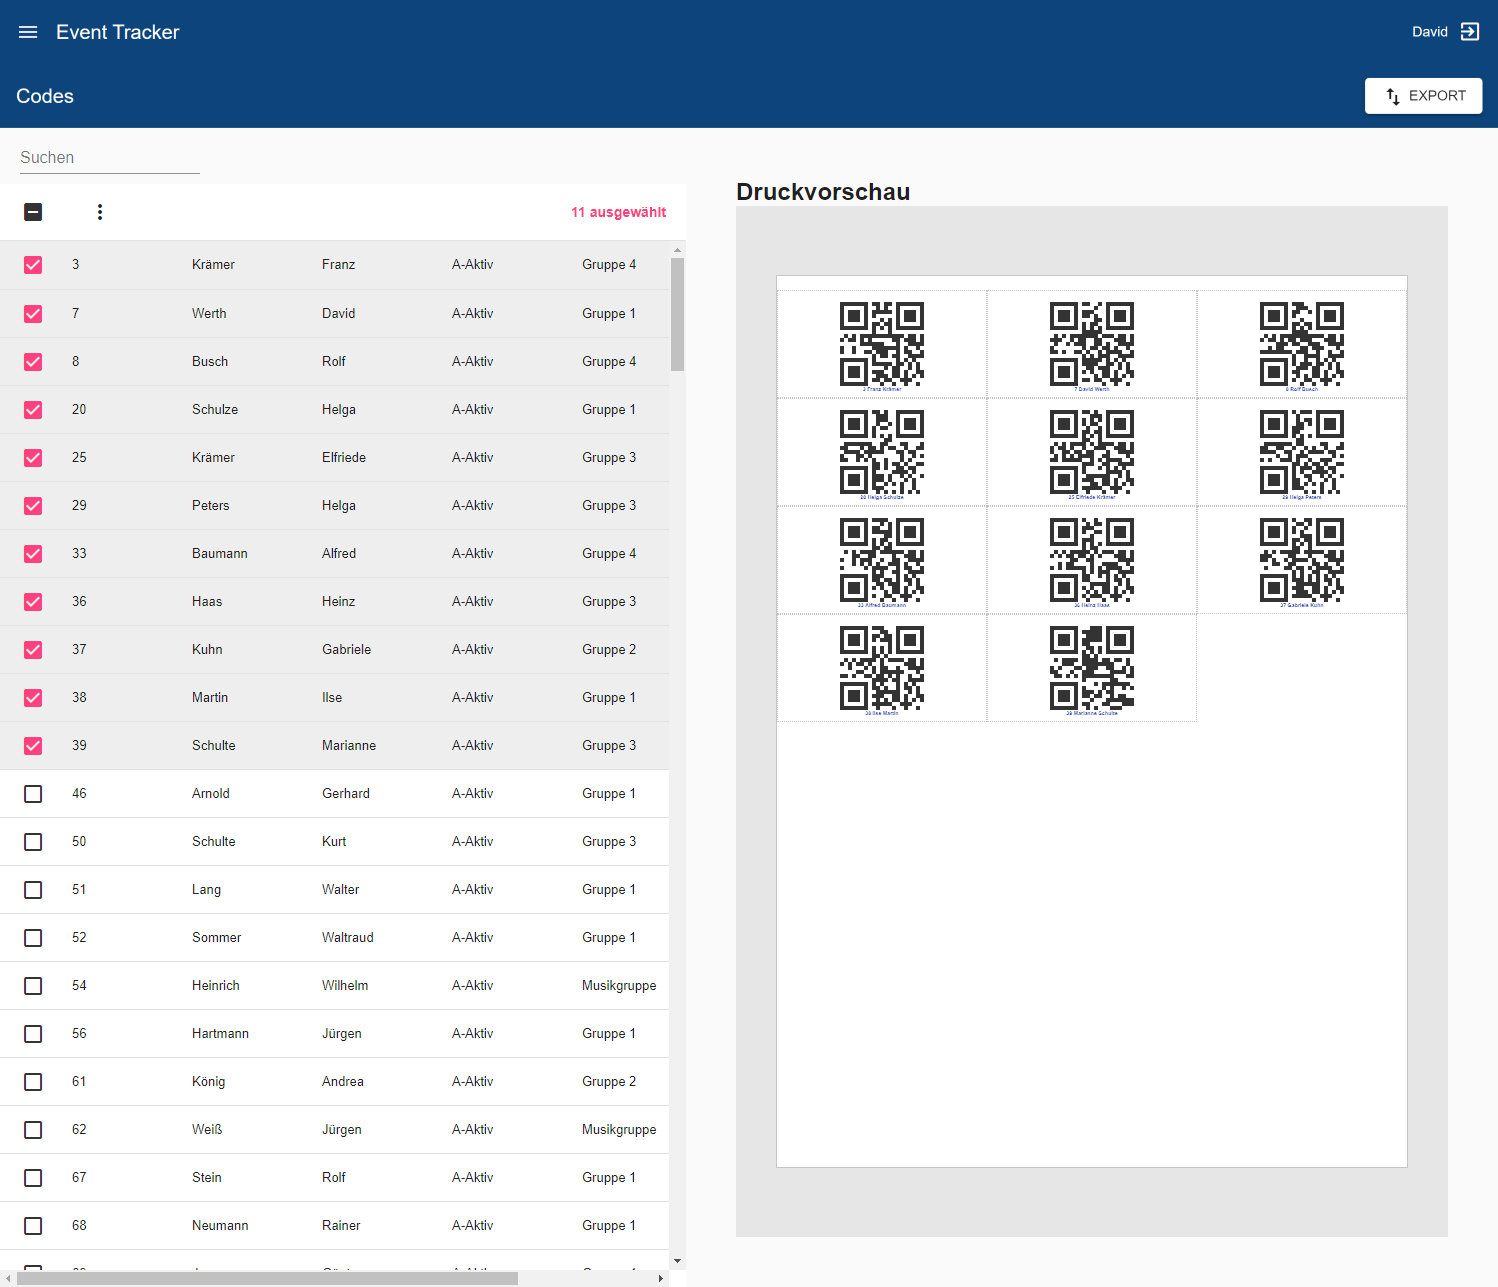Click "Gruppe 2" in Kuhn Gabriele row
Image resolution: width=1498 pixels, height=1287 pixels.
tap(609, 650)
